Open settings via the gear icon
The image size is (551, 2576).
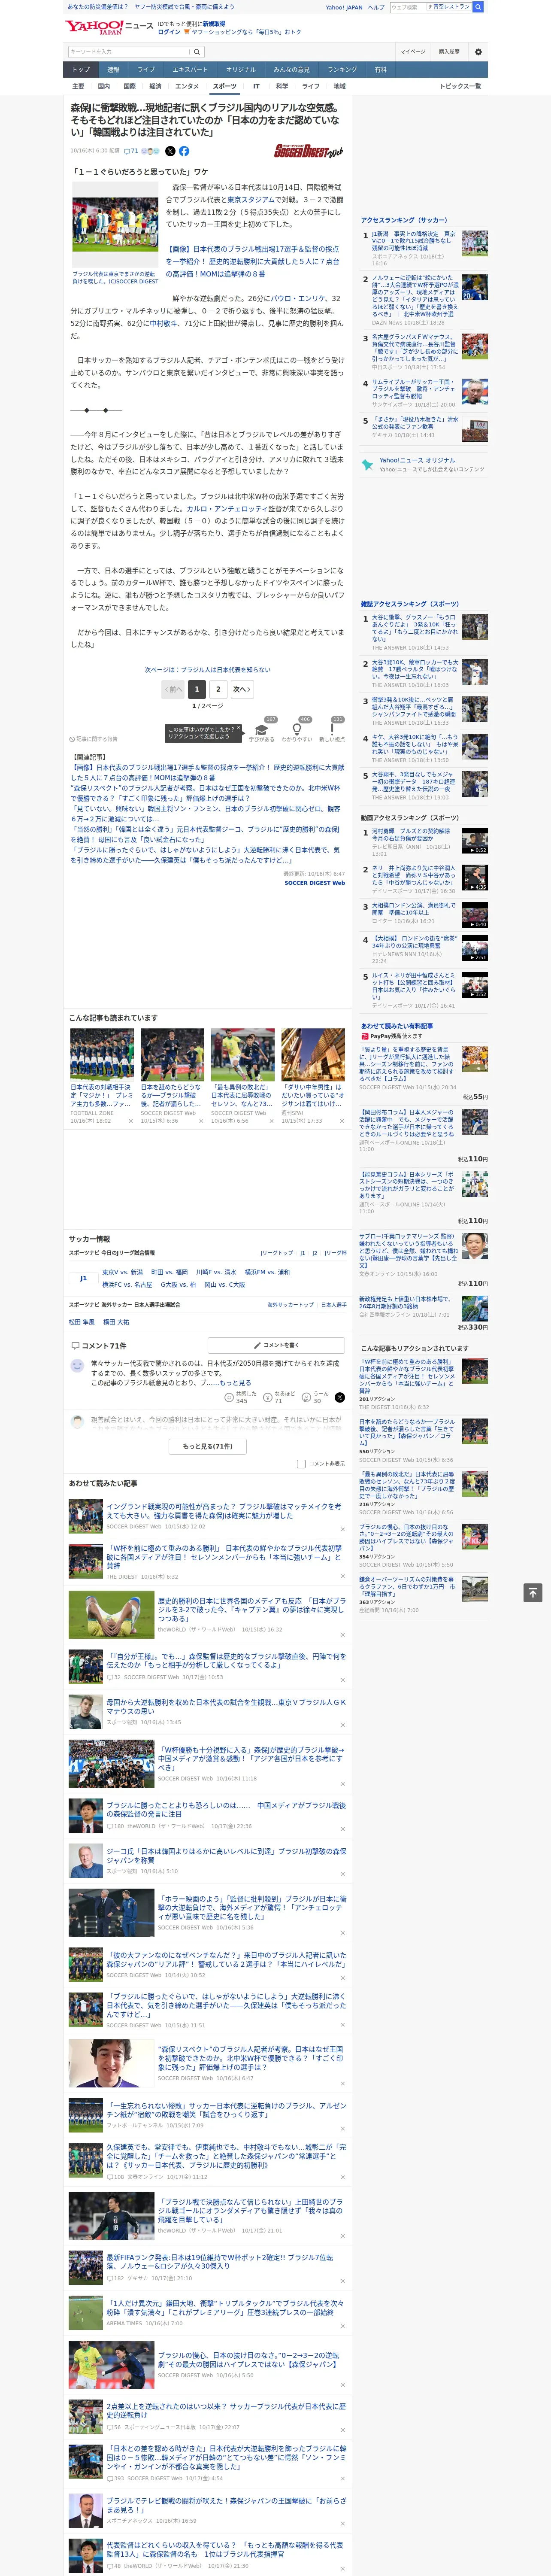pyautogui.click(x=478, y=51)
